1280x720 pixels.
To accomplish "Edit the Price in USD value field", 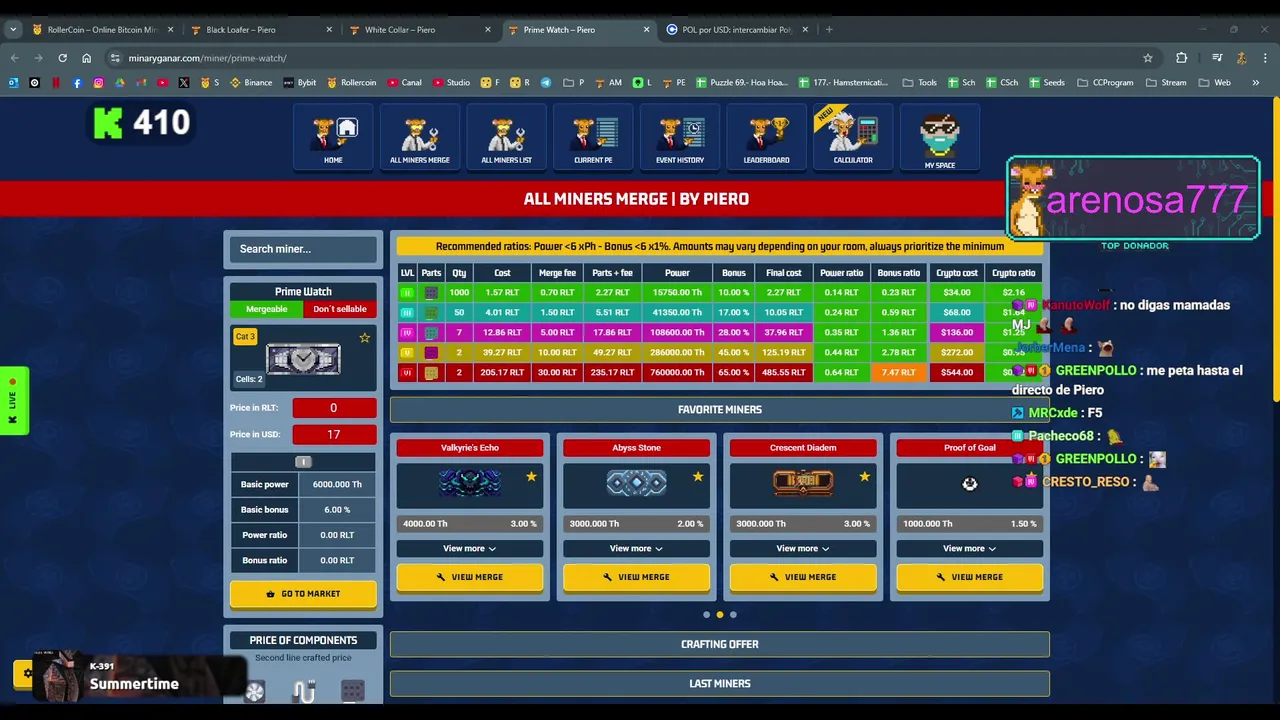I will pos(334,434).
